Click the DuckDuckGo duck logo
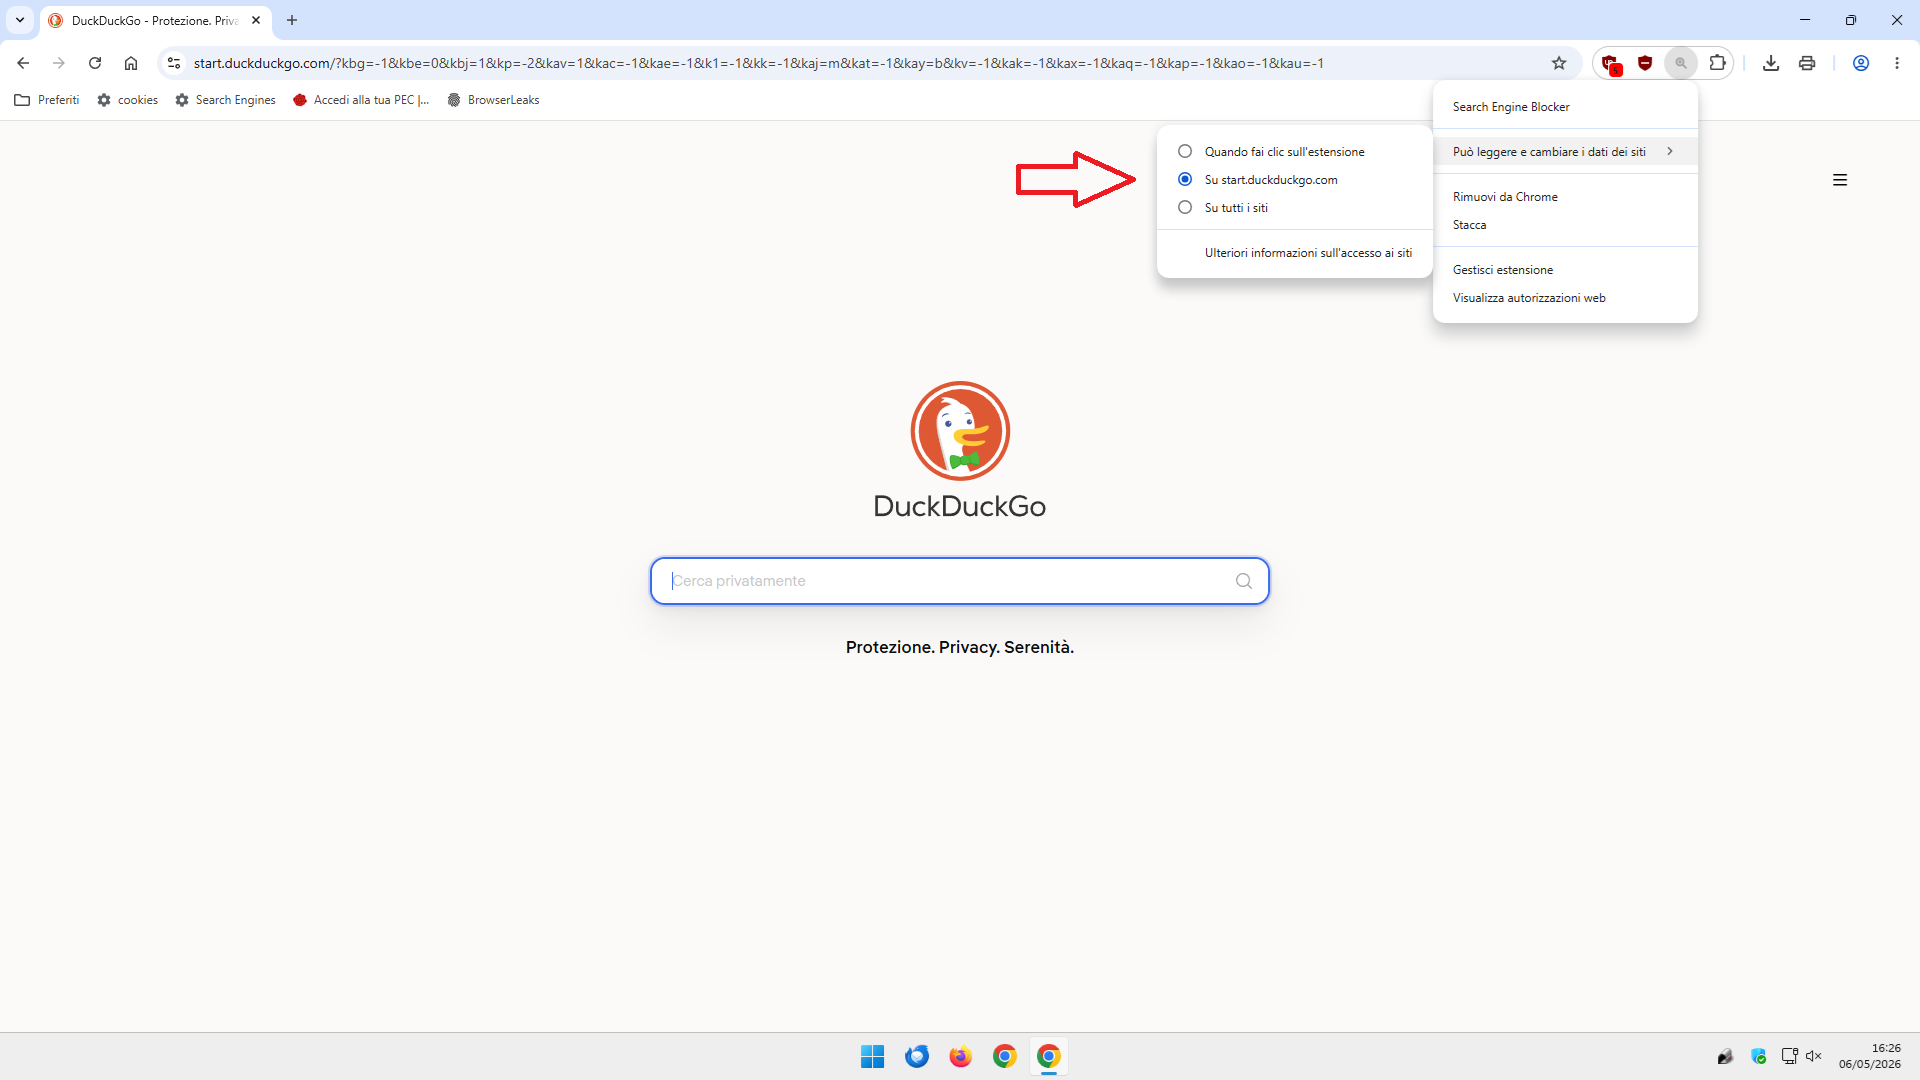 (x=960, y=431)
